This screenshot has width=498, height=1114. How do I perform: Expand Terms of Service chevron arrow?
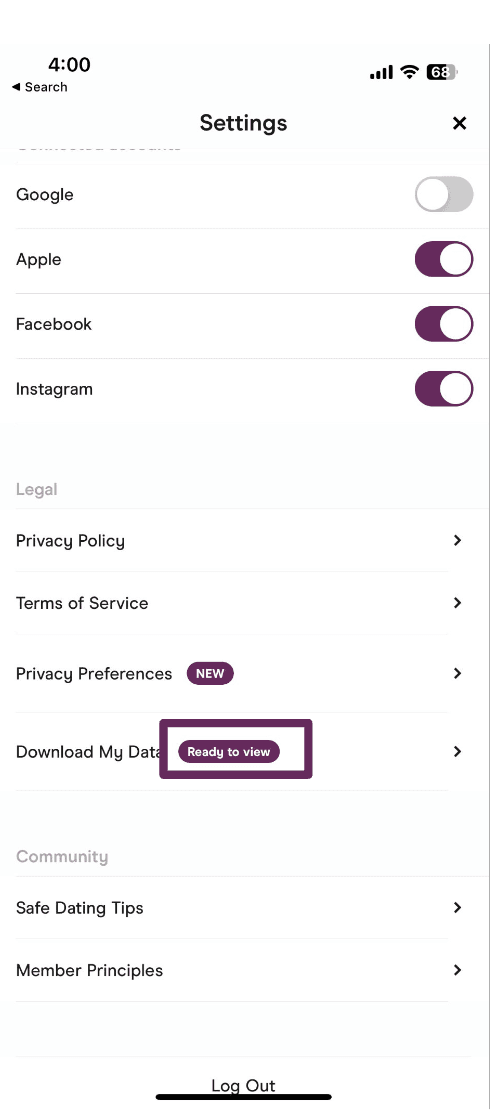point(458,603)
